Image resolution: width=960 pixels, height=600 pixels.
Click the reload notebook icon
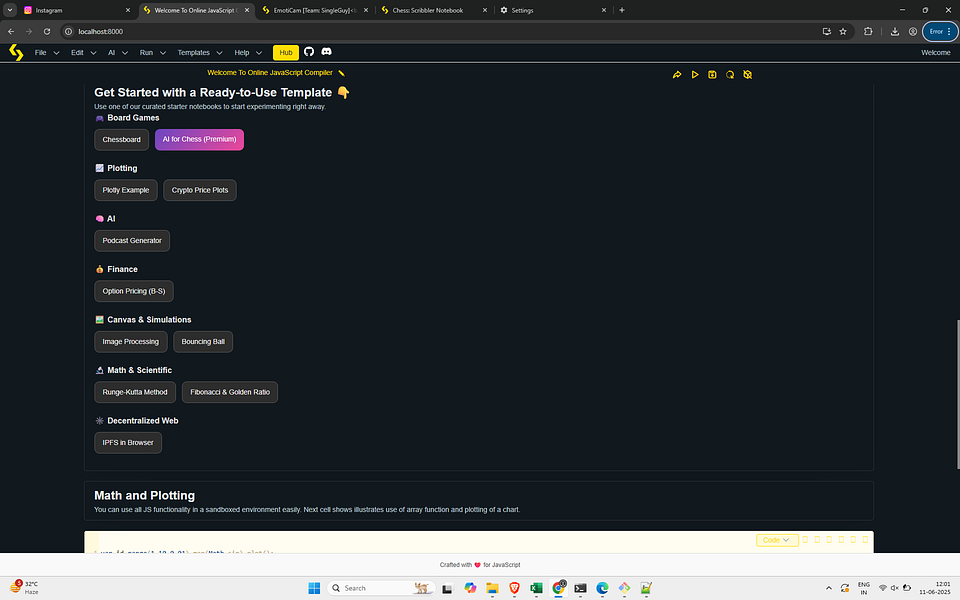click(730, 75)
